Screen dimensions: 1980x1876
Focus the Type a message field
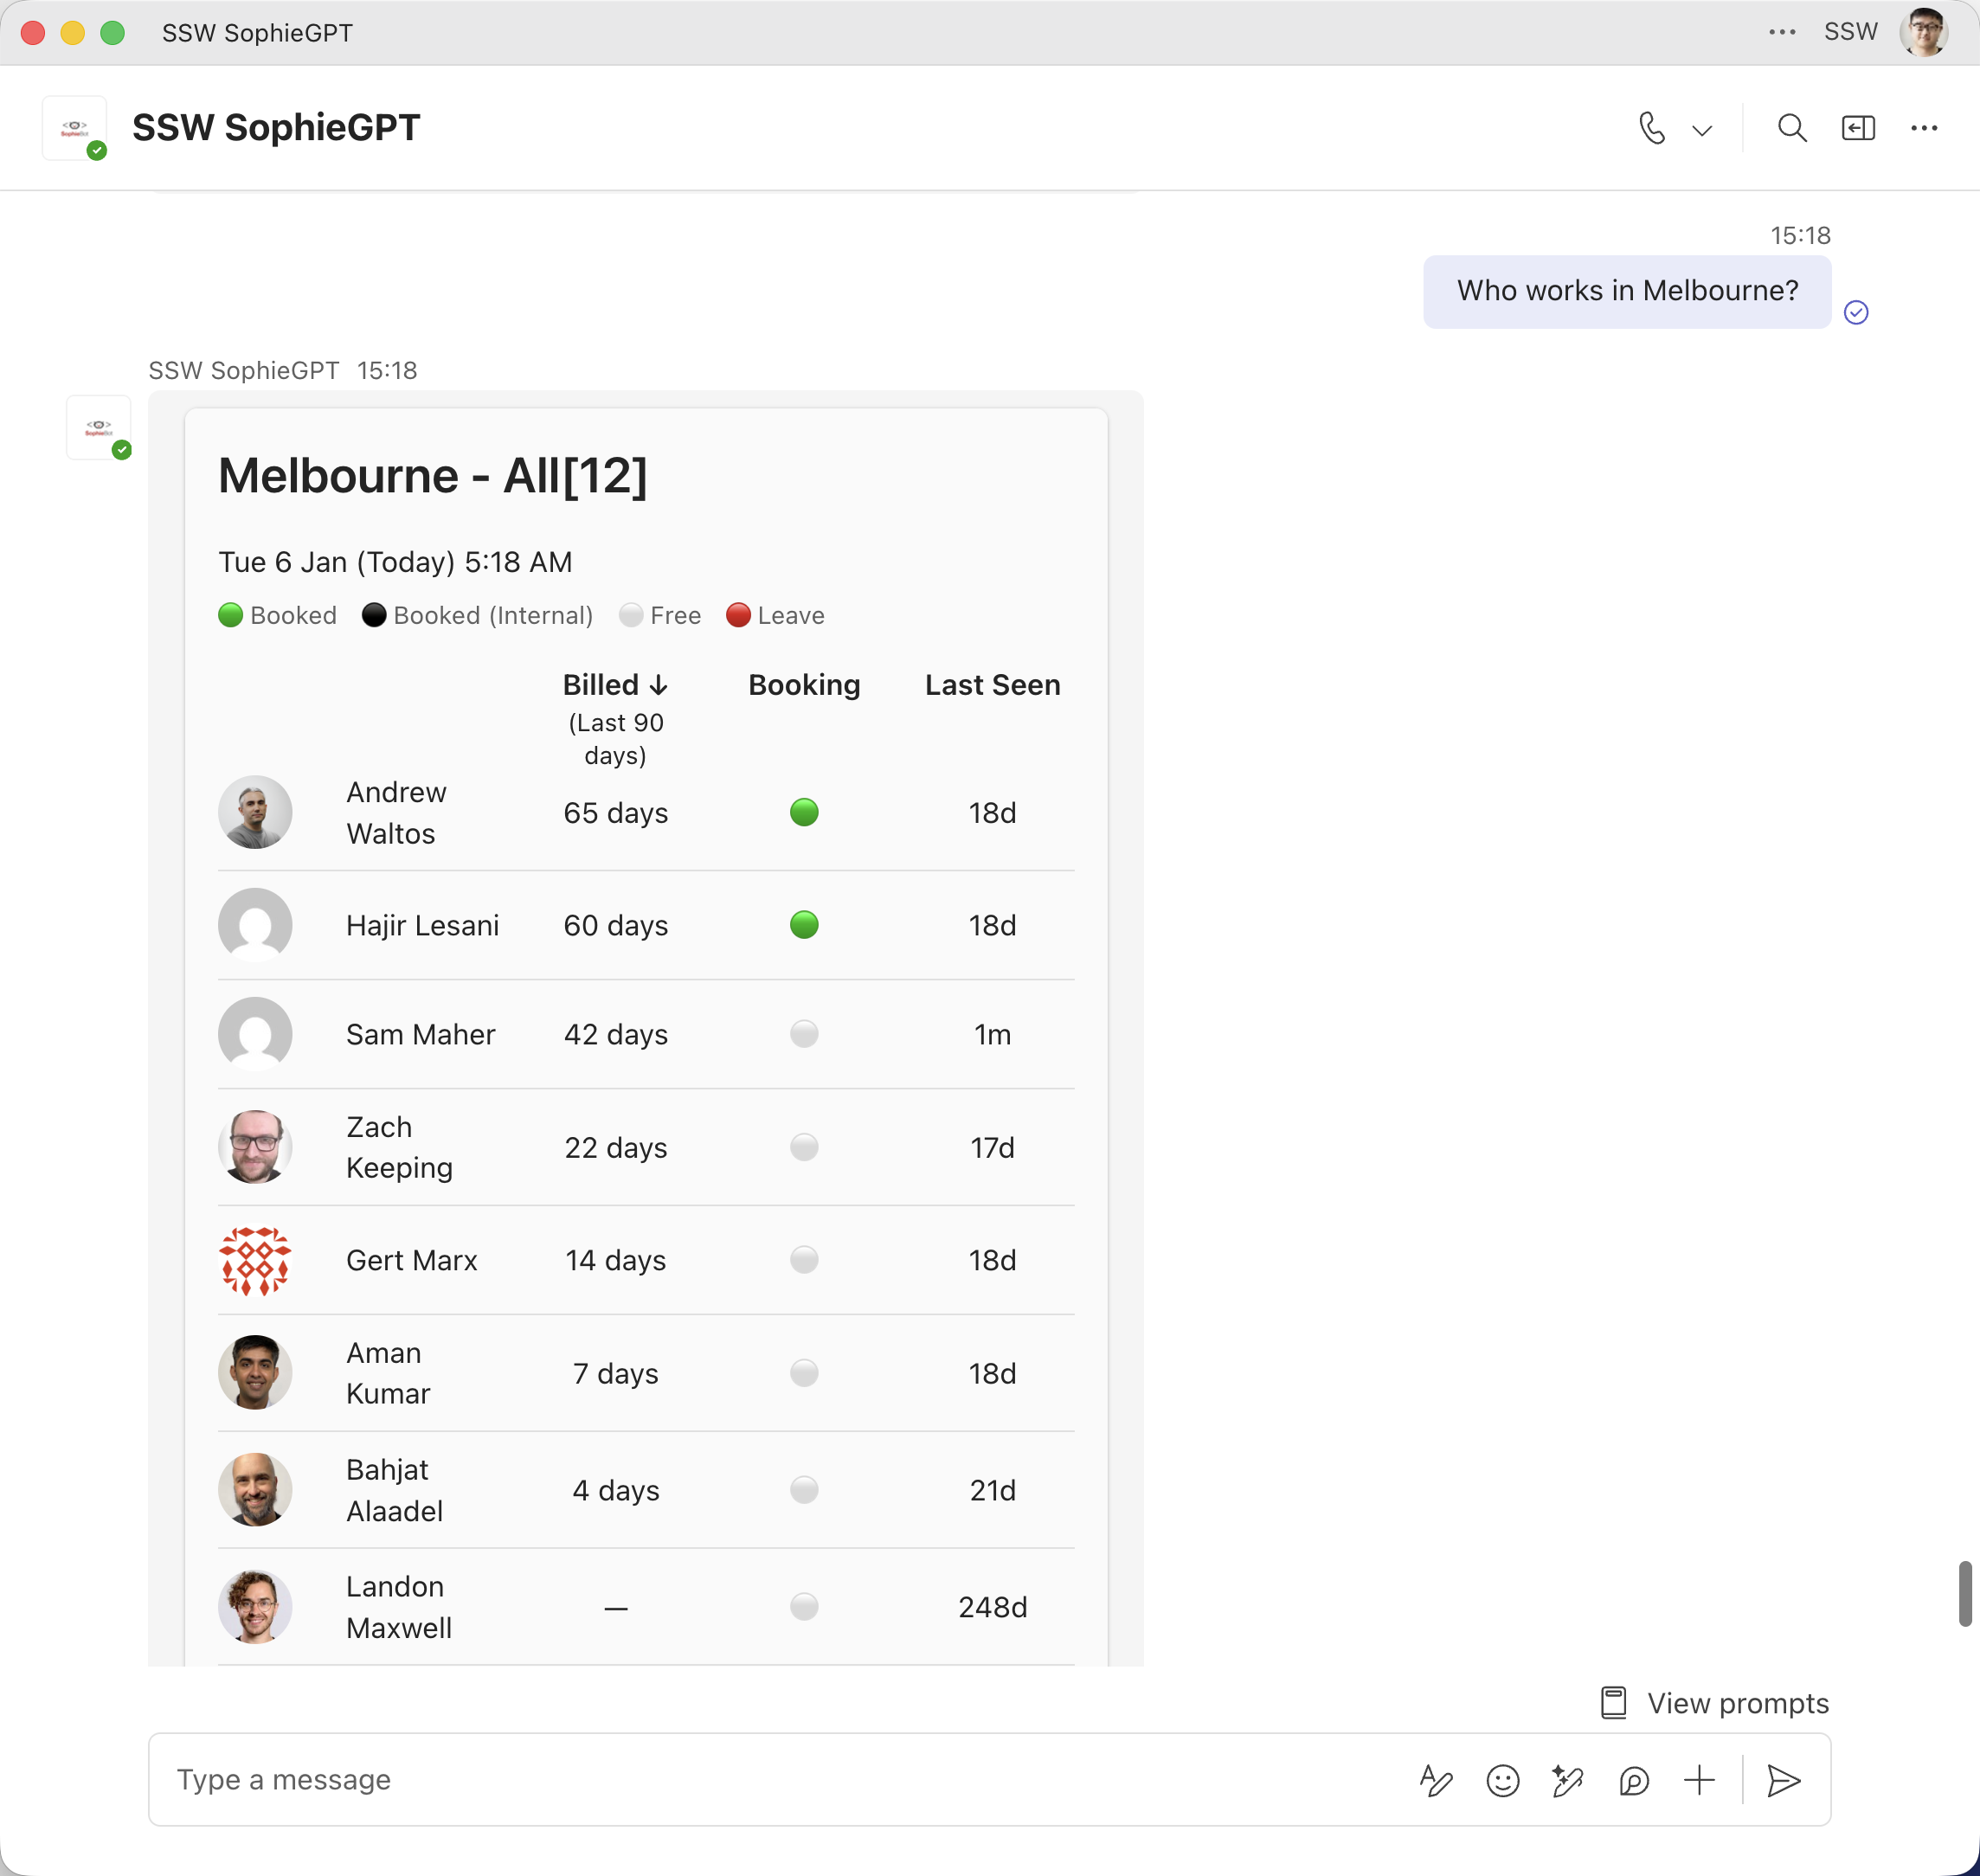[780, 1780]
